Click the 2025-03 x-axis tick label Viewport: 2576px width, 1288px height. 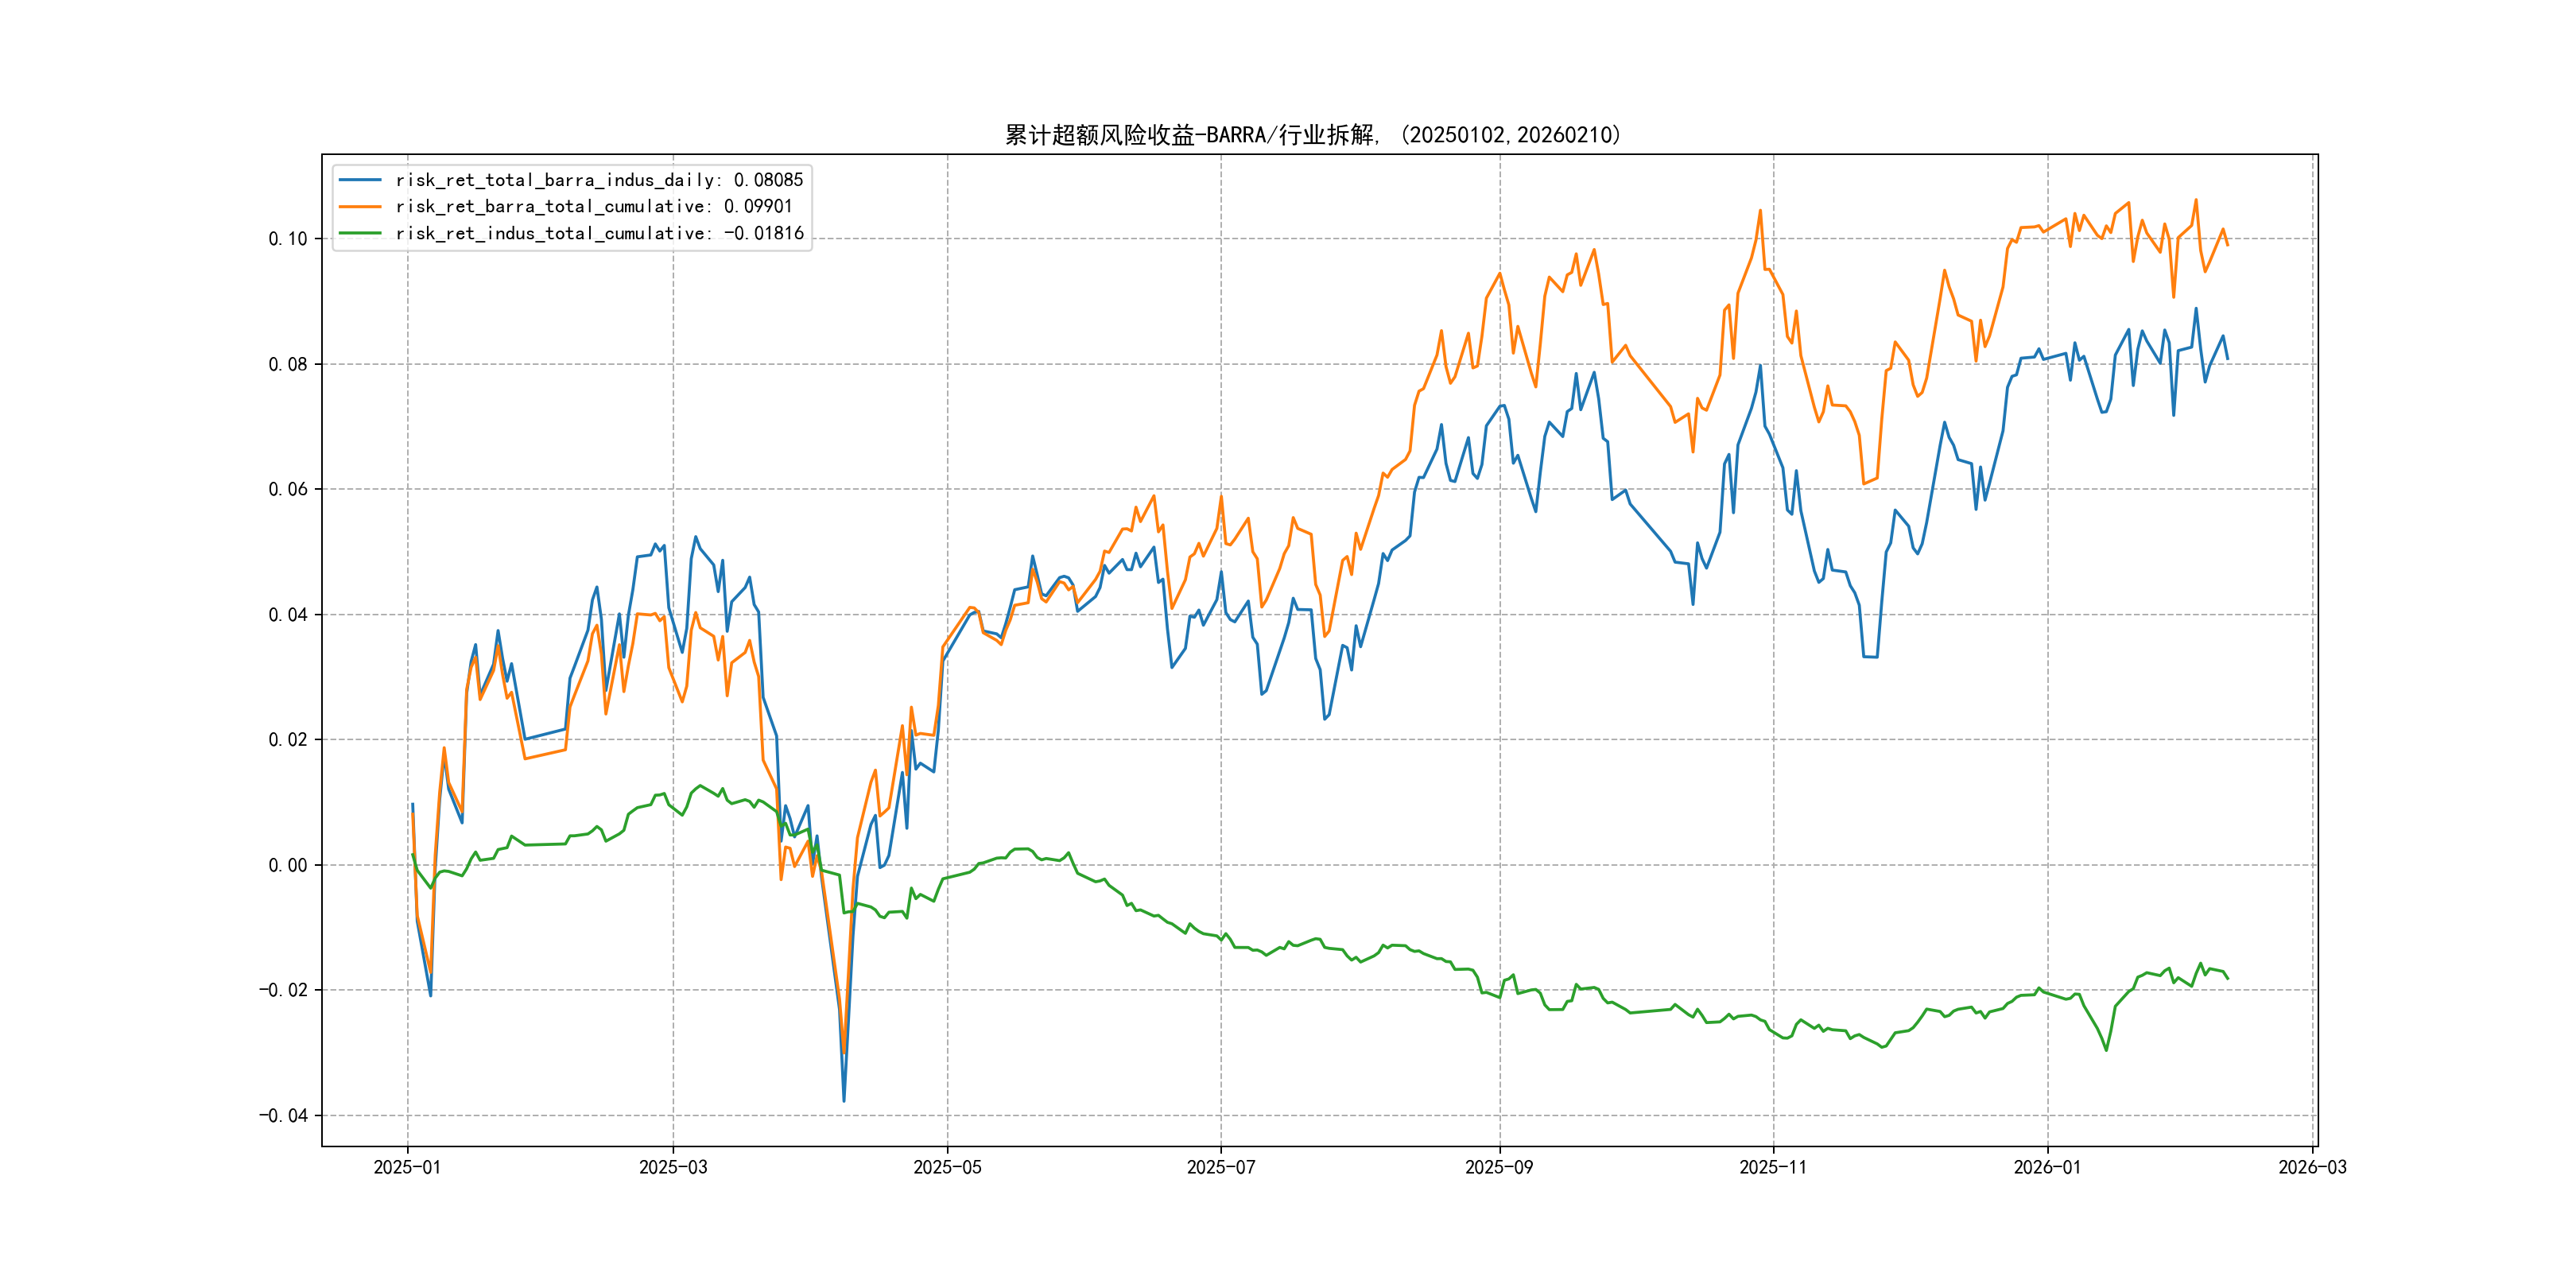coord(673,1167)
